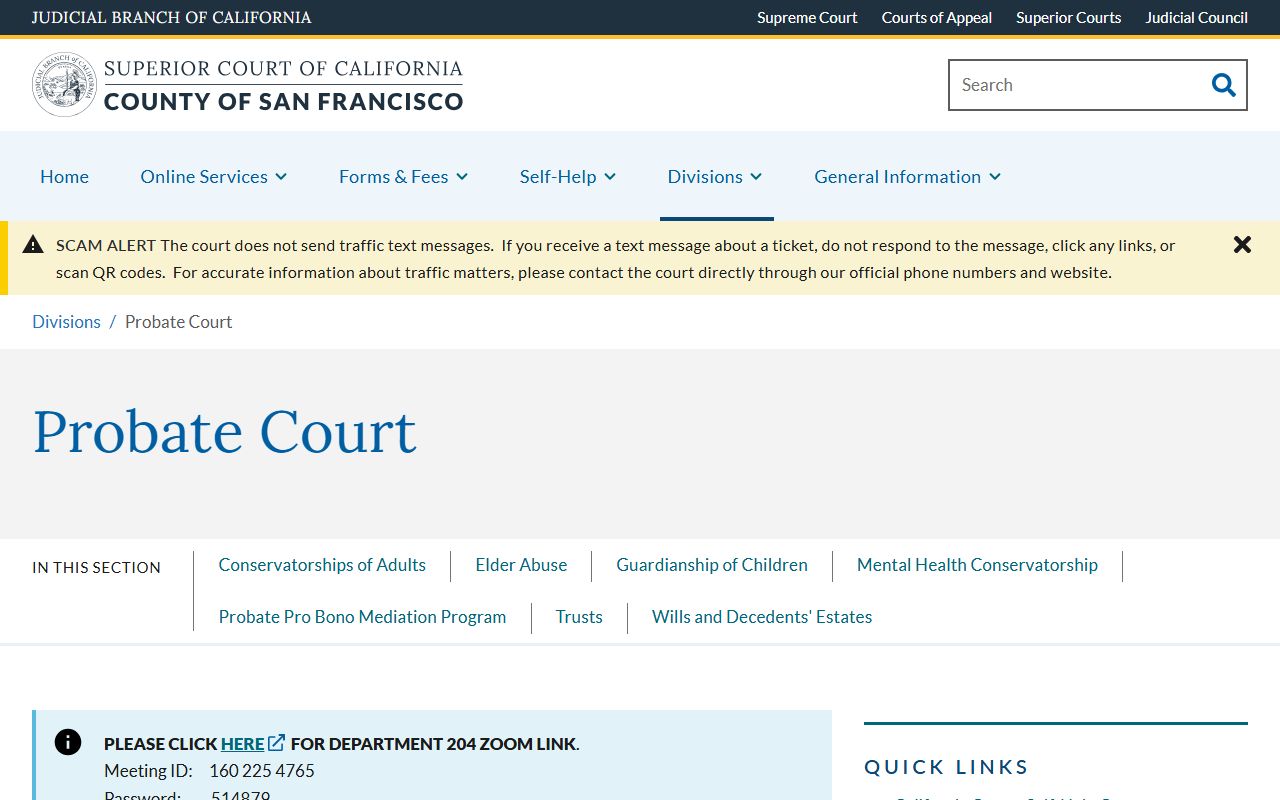
Task: Go to the Home nav item
Action: 64,176
